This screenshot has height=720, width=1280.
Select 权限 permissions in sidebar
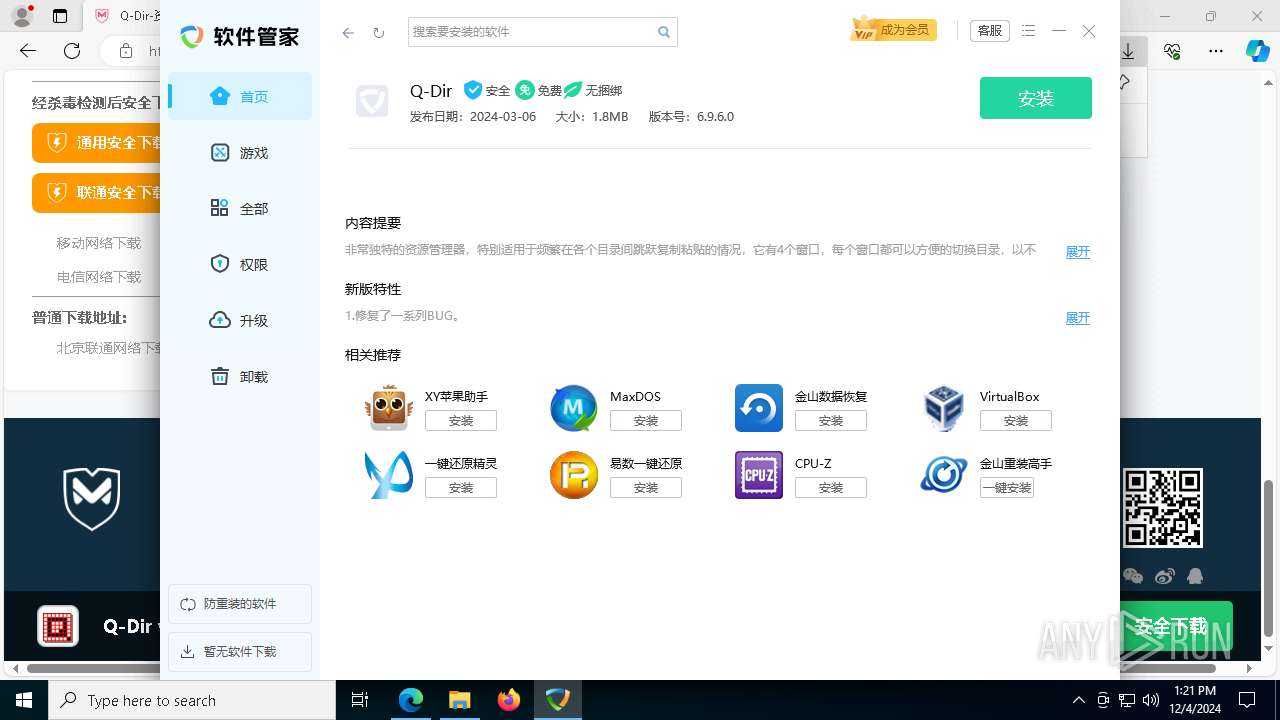coord(240,265)
